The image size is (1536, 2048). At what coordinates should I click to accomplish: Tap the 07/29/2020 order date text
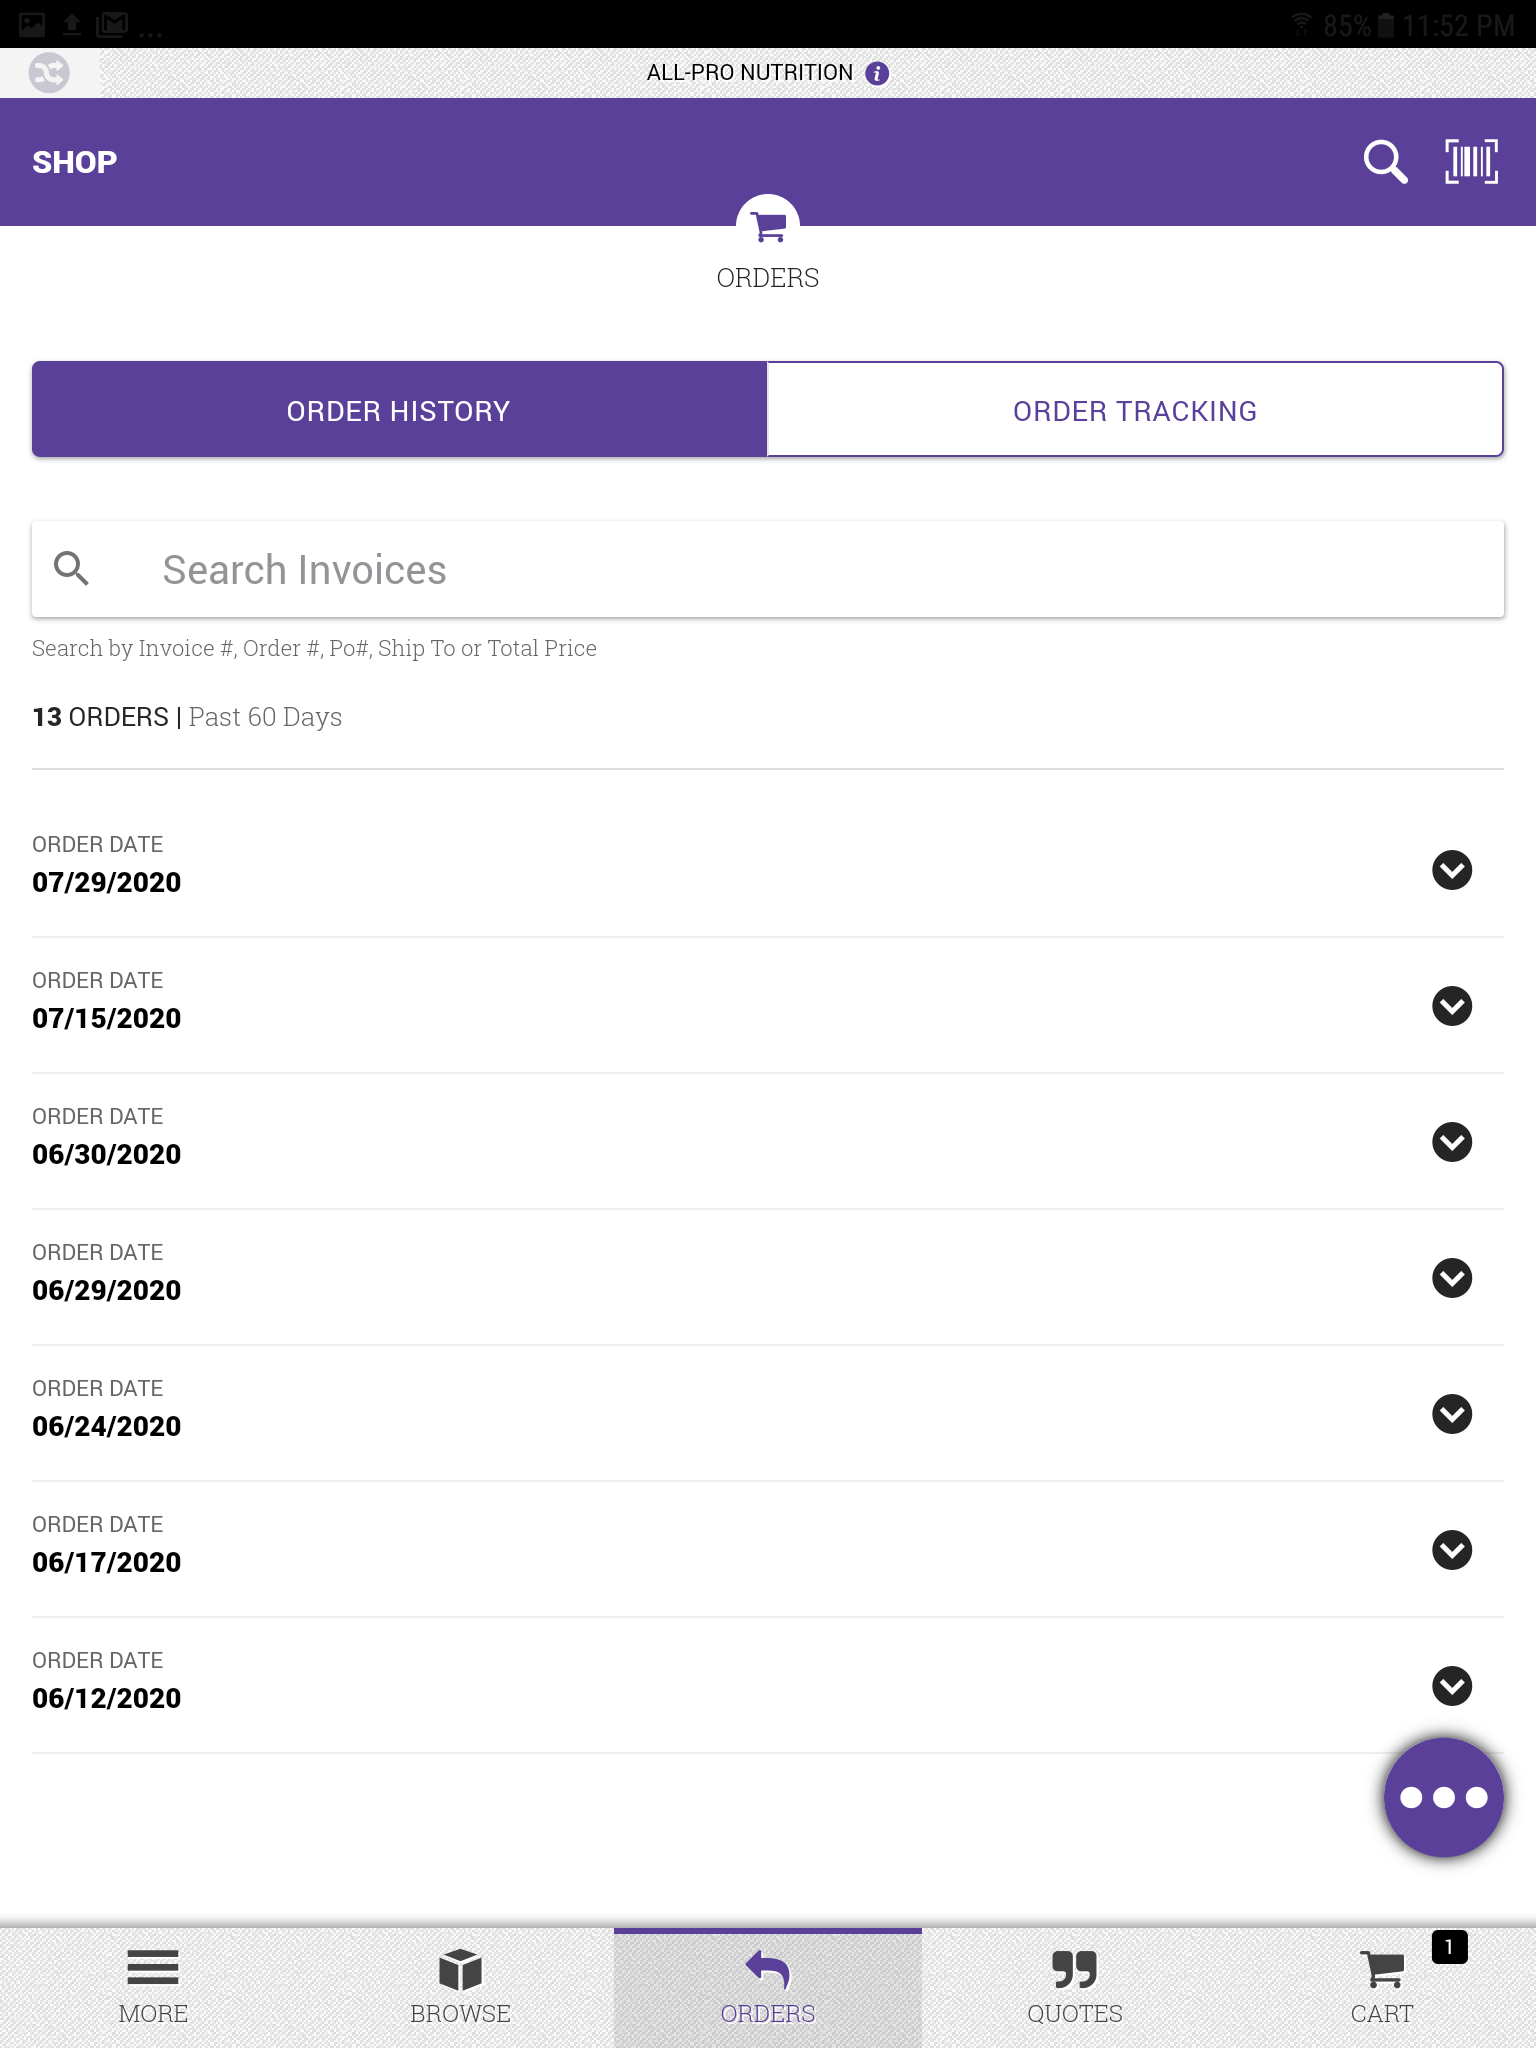[x=107, y=882]
